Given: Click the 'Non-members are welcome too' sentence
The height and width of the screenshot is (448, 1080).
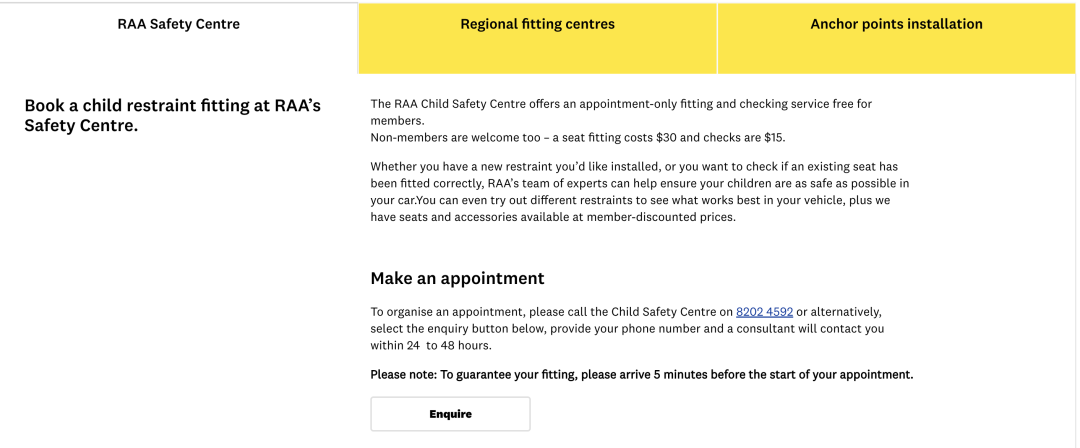Looking at the screenshot, I should [x=578, y=137].
